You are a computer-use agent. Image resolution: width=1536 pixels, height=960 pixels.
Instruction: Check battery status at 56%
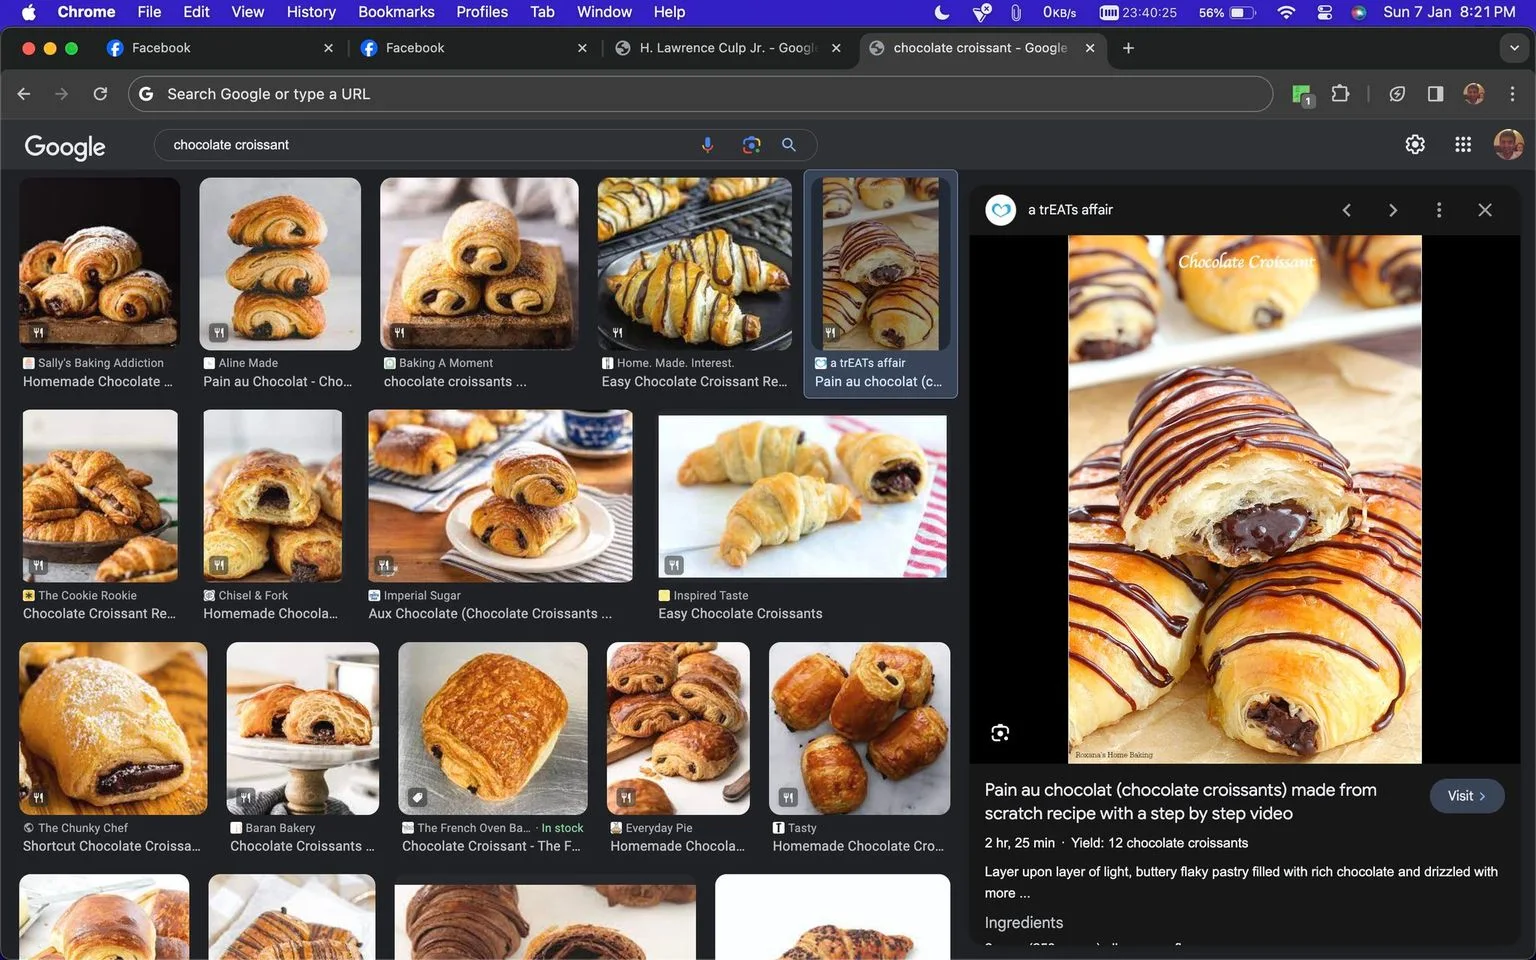pyautogui.click(x=1227, y=12)
